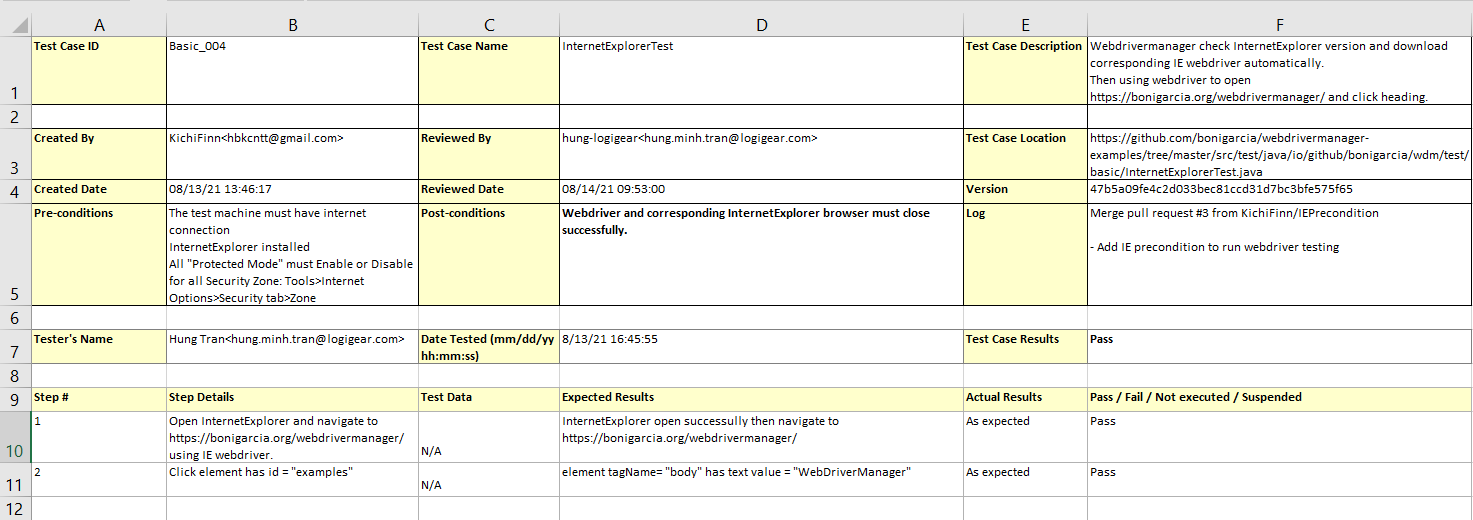Screen dimensions: 1473x520
Task: Select 'As expected' in row 11
Action: 1025,480
